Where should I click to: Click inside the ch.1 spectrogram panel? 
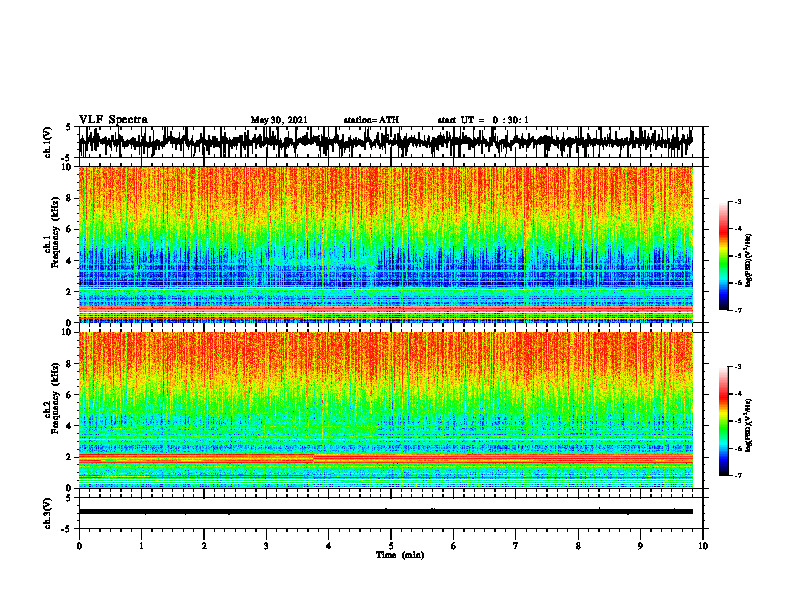[x=385, y=244]
